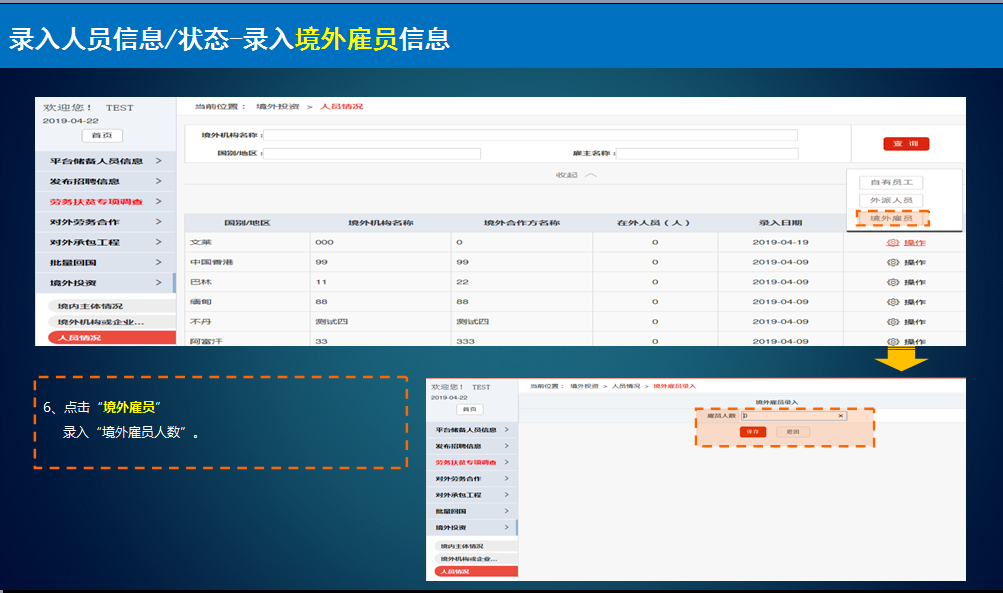
Task: Click the red 保存 save button
Action: [x=752, y=432]
